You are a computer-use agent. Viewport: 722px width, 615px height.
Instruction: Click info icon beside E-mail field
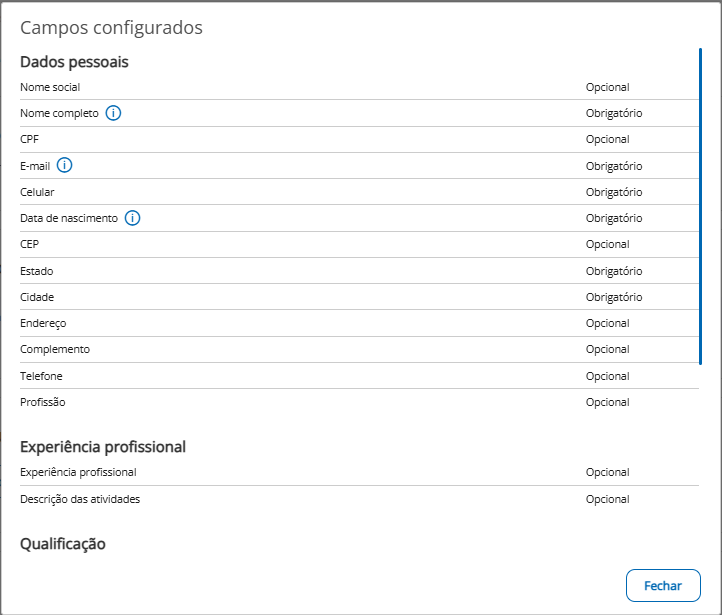pos(65,166)
